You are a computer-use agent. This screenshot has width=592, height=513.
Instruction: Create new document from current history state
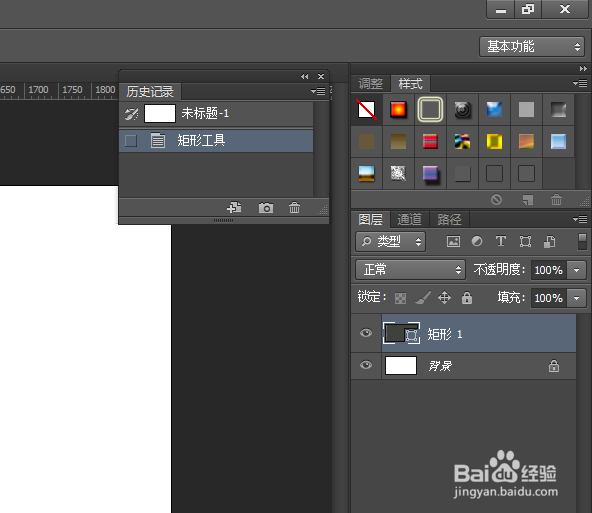click(234, 208)
